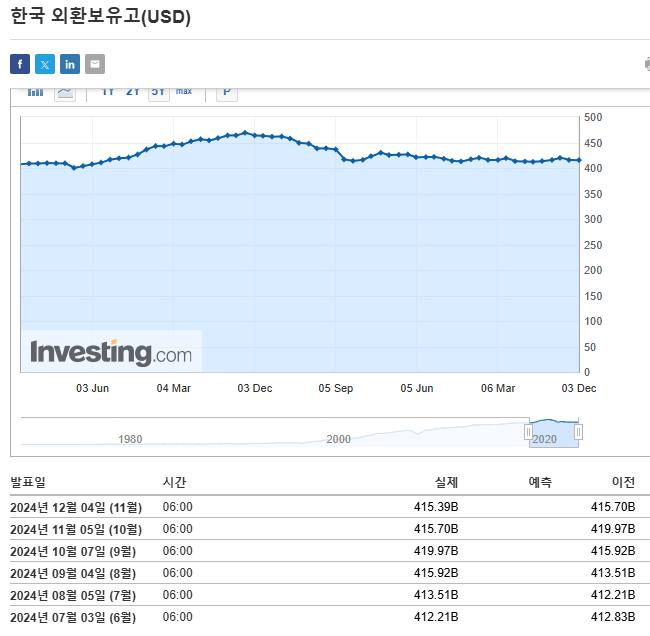Viewport: 650px width, 636px height.
Task: Click the right handle of range navigator
Action: [x=578, y=432]
